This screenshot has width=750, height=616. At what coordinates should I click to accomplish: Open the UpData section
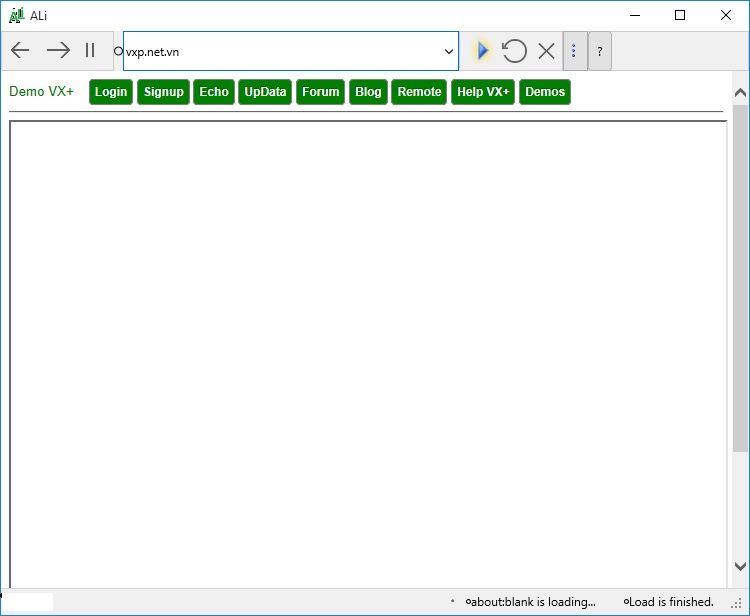tap(266, 92)
